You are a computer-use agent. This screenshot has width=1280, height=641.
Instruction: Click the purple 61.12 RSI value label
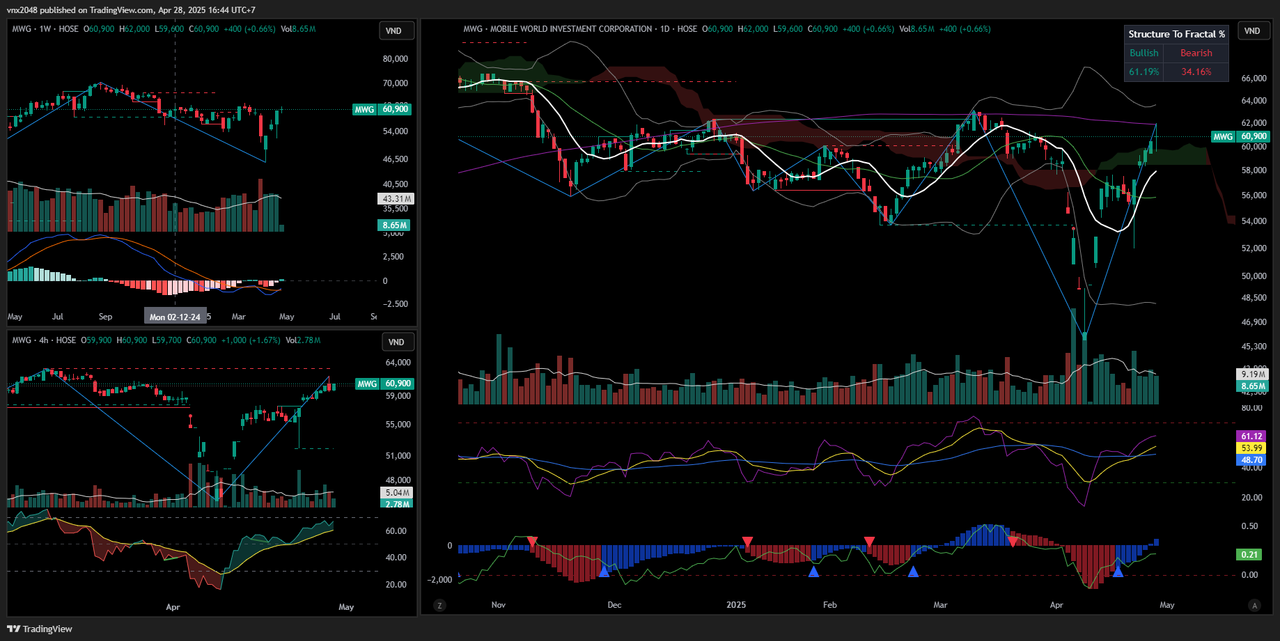click(x=1251, y=436)
